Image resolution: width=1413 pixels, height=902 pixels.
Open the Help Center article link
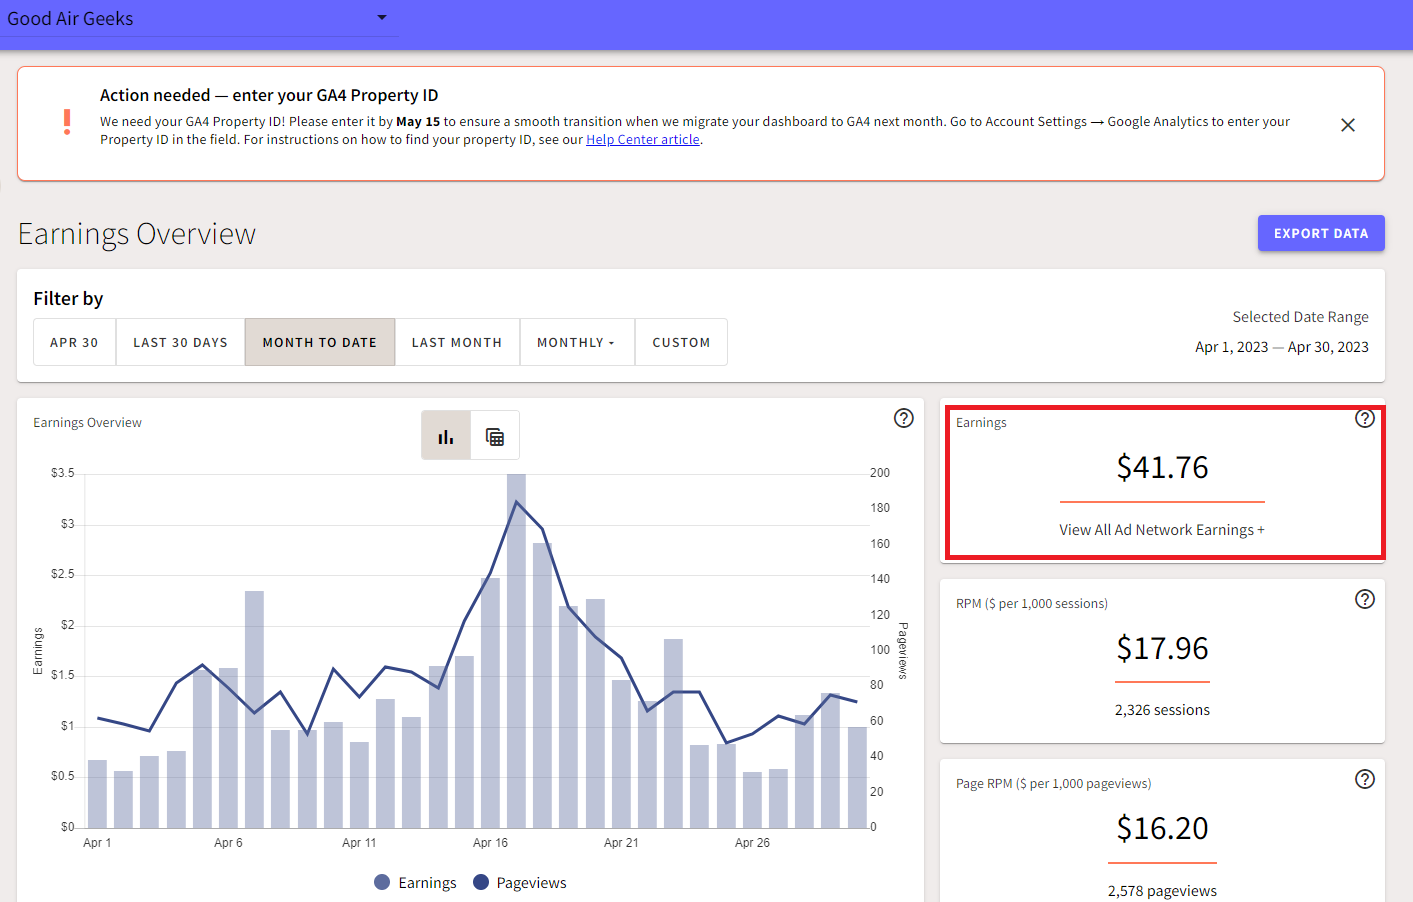point(643,140)
